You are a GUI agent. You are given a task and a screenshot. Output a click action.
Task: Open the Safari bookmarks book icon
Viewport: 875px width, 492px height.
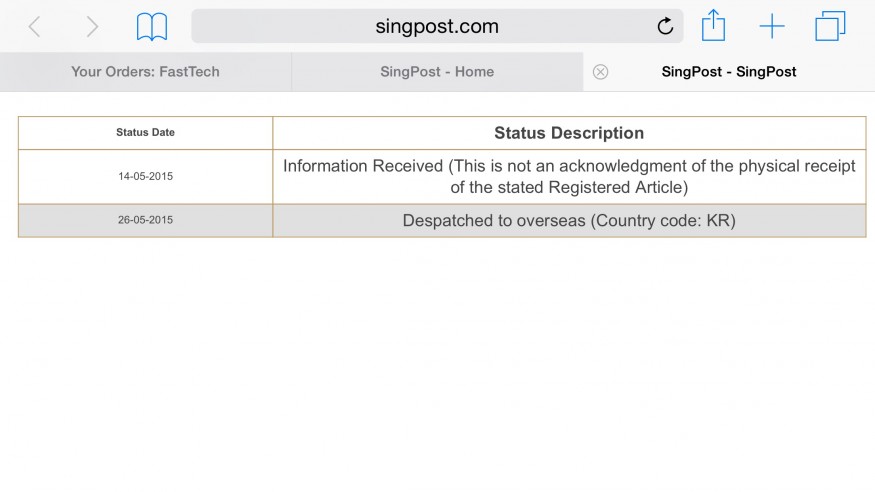pyautogui.click(x=152, y=27)
